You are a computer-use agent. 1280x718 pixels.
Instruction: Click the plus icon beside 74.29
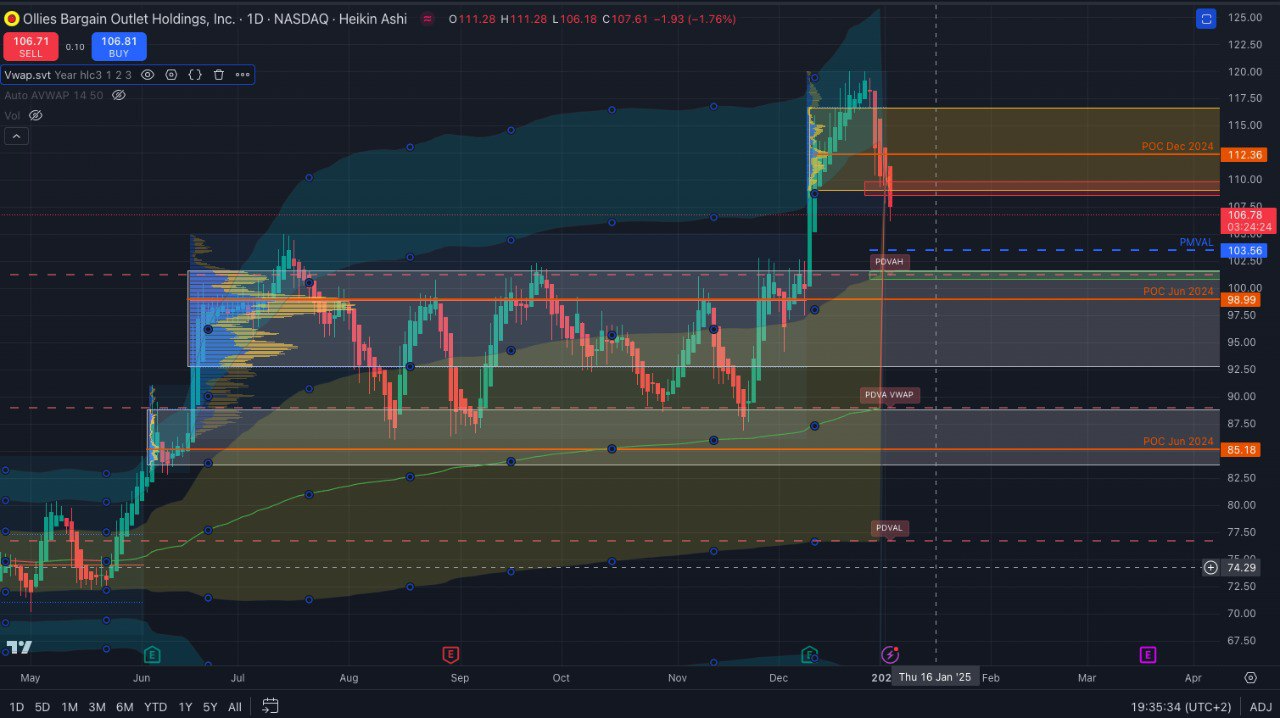pos(1210,567)
